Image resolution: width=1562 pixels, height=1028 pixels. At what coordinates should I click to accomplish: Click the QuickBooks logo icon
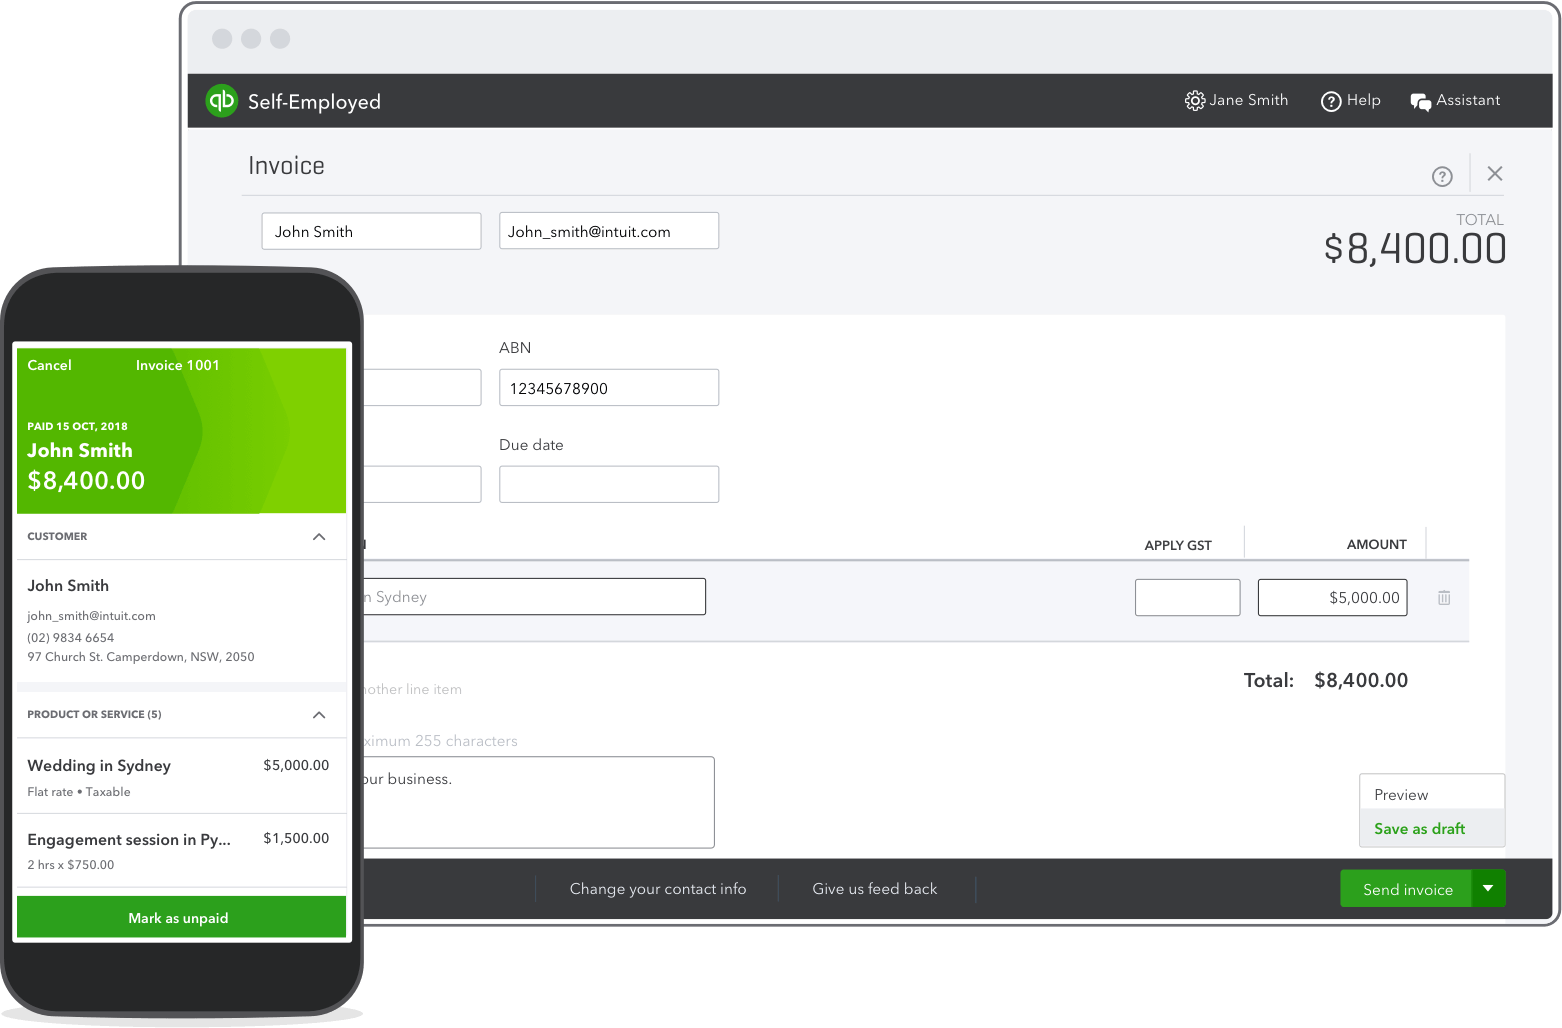(221, 101)
